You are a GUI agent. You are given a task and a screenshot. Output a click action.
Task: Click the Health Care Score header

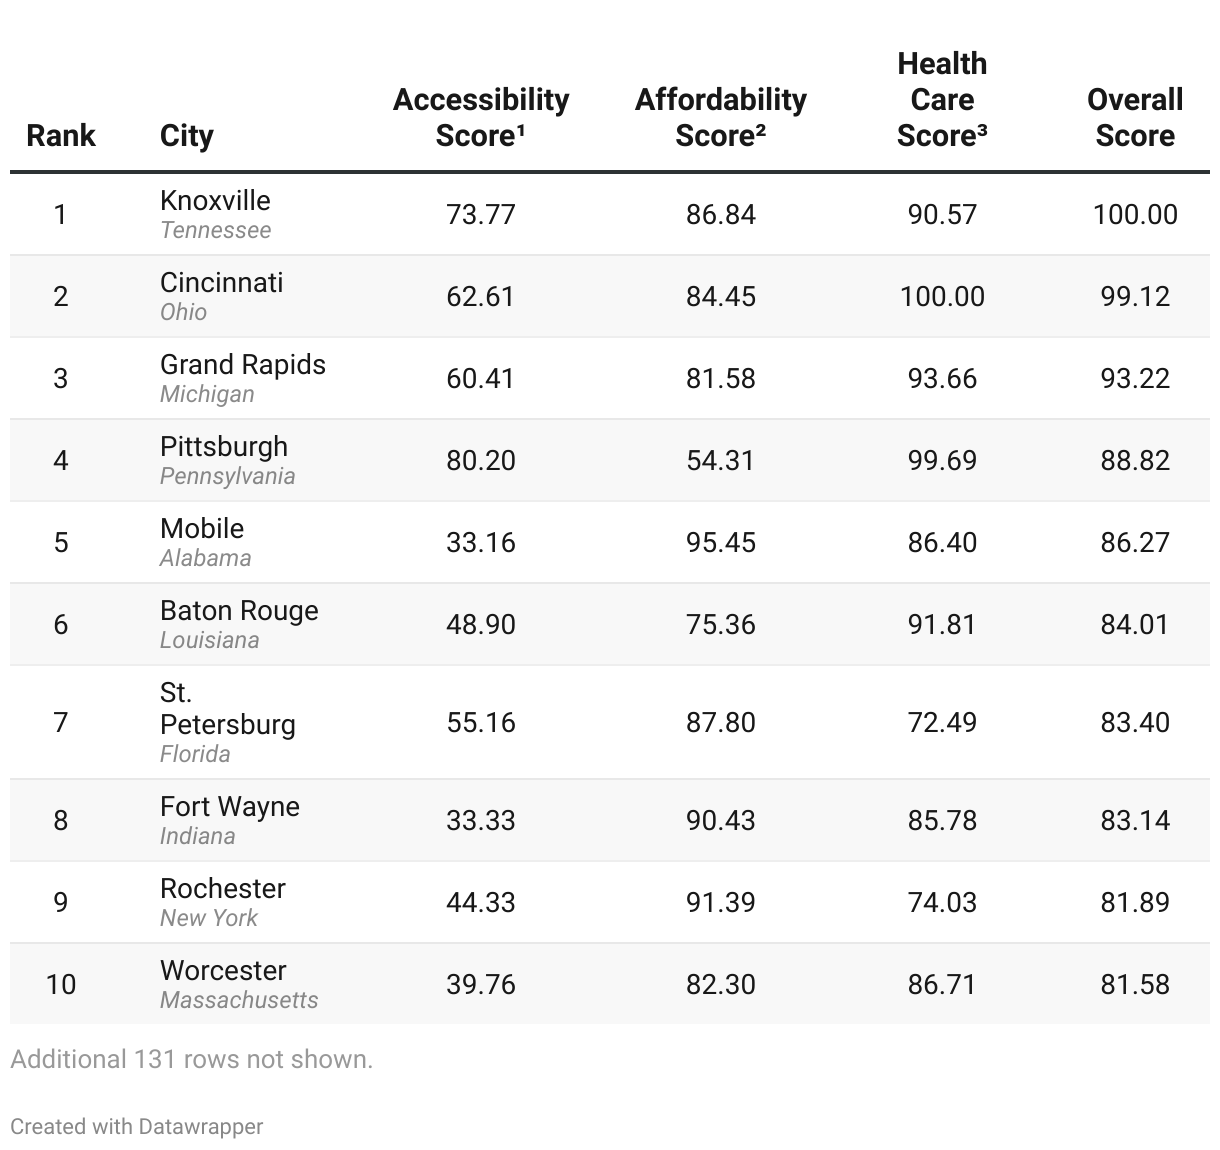pyautogui.click(x=942, y=99)
